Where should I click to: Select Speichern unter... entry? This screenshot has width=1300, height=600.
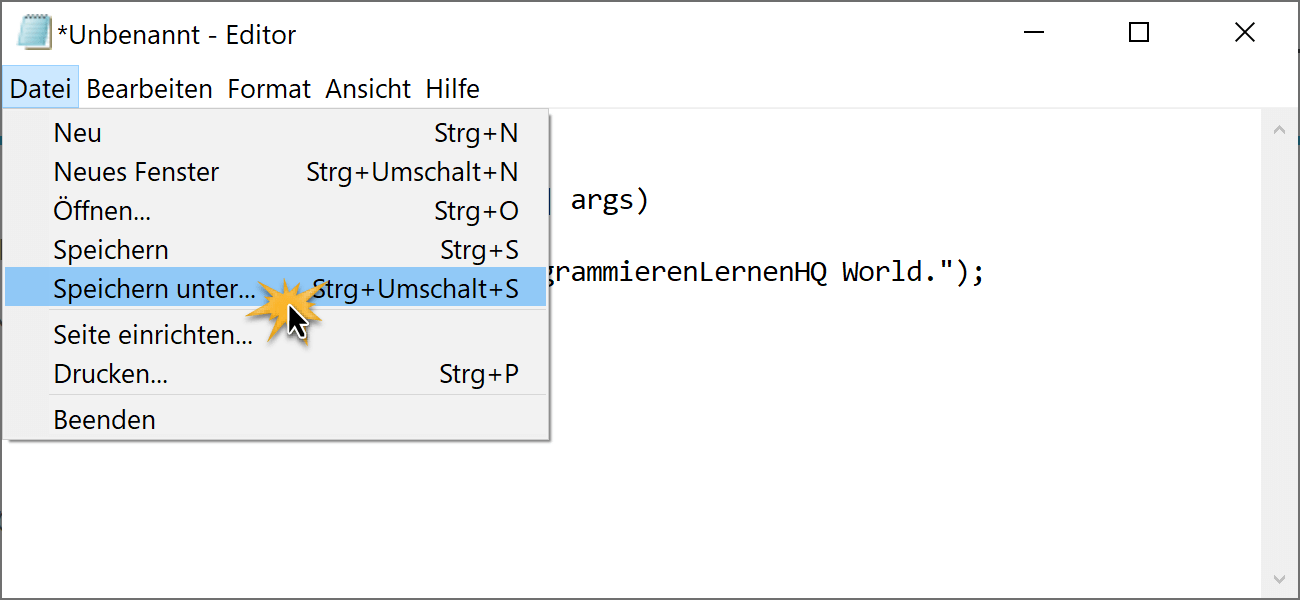(276, 289)
